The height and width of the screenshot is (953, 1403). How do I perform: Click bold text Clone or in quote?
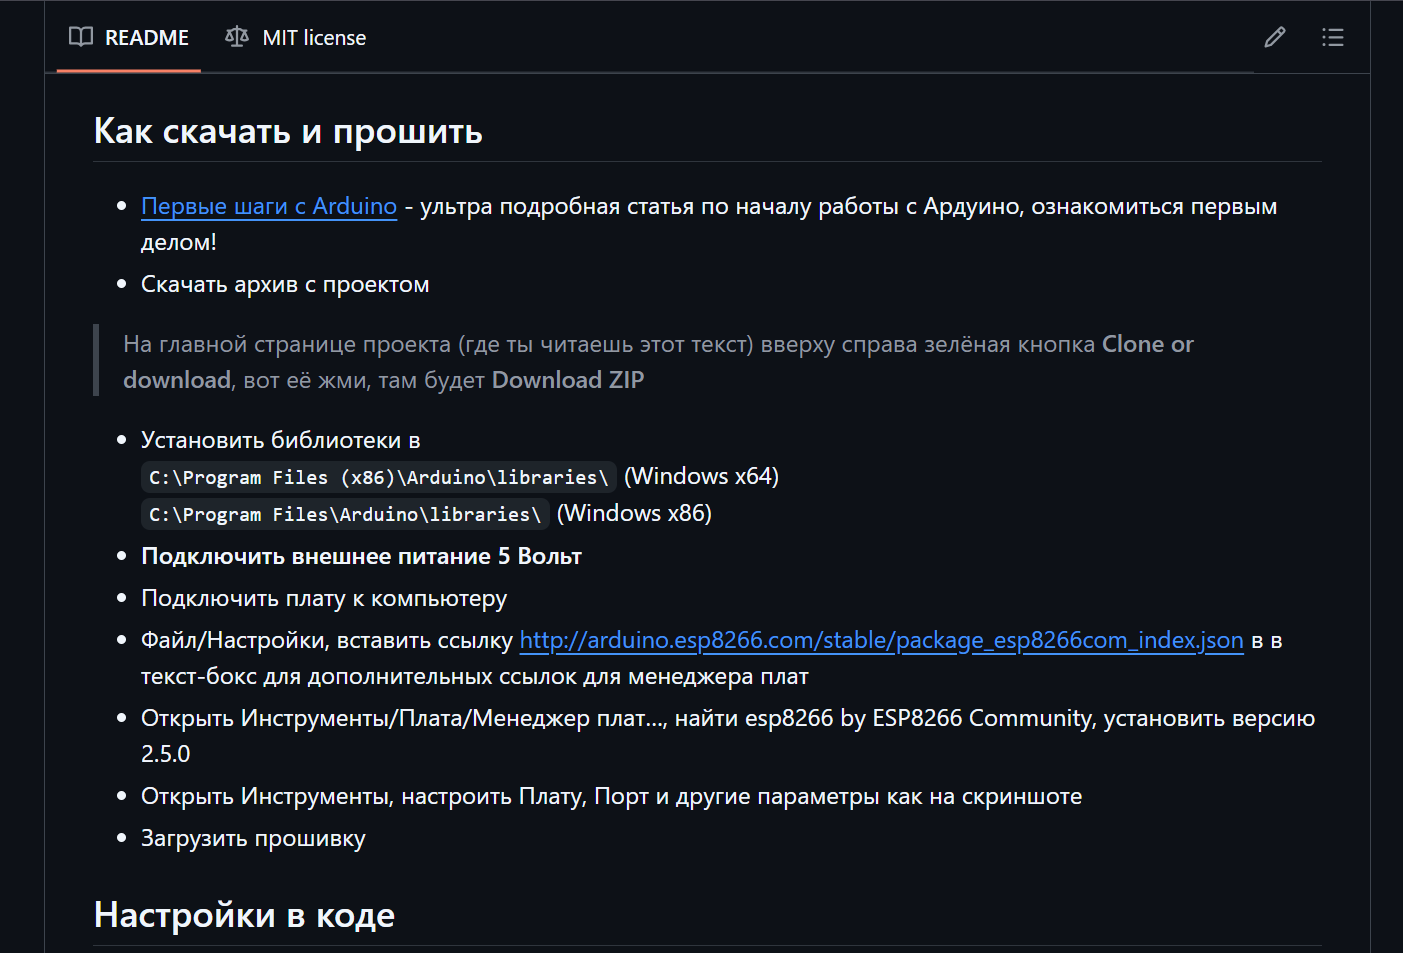pyautogui.click(x=1148, y=344)
